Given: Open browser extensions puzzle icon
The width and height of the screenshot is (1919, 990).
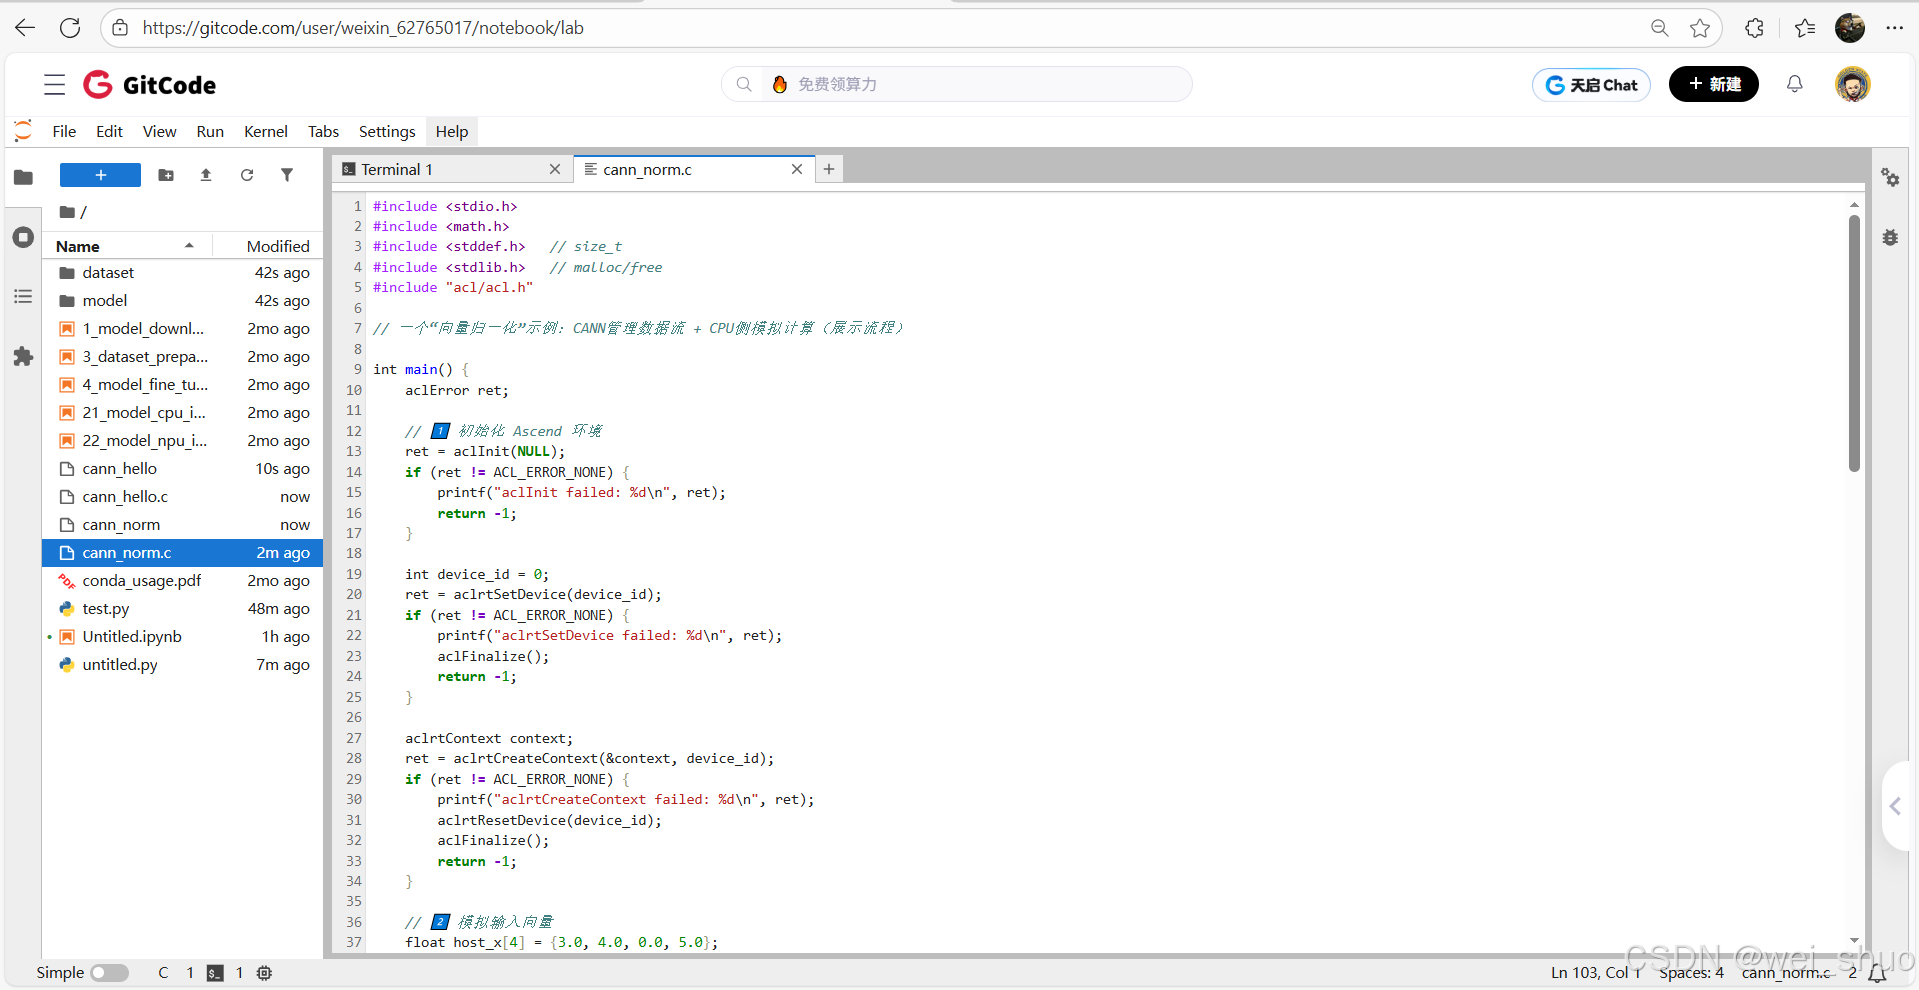Looking at the screenshot, I should point(1754,28).
